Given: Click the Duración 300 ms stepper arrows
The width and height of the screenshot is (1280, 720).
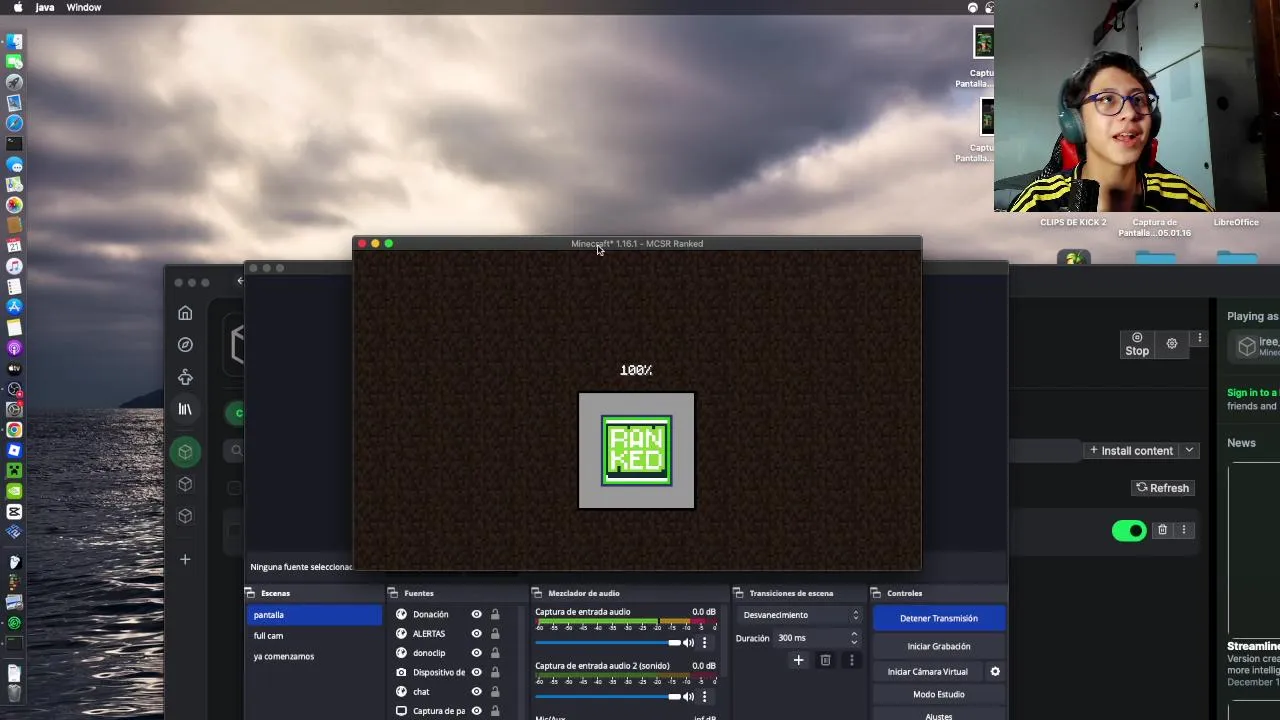Looking at the screenshot, I should [853, 638].
